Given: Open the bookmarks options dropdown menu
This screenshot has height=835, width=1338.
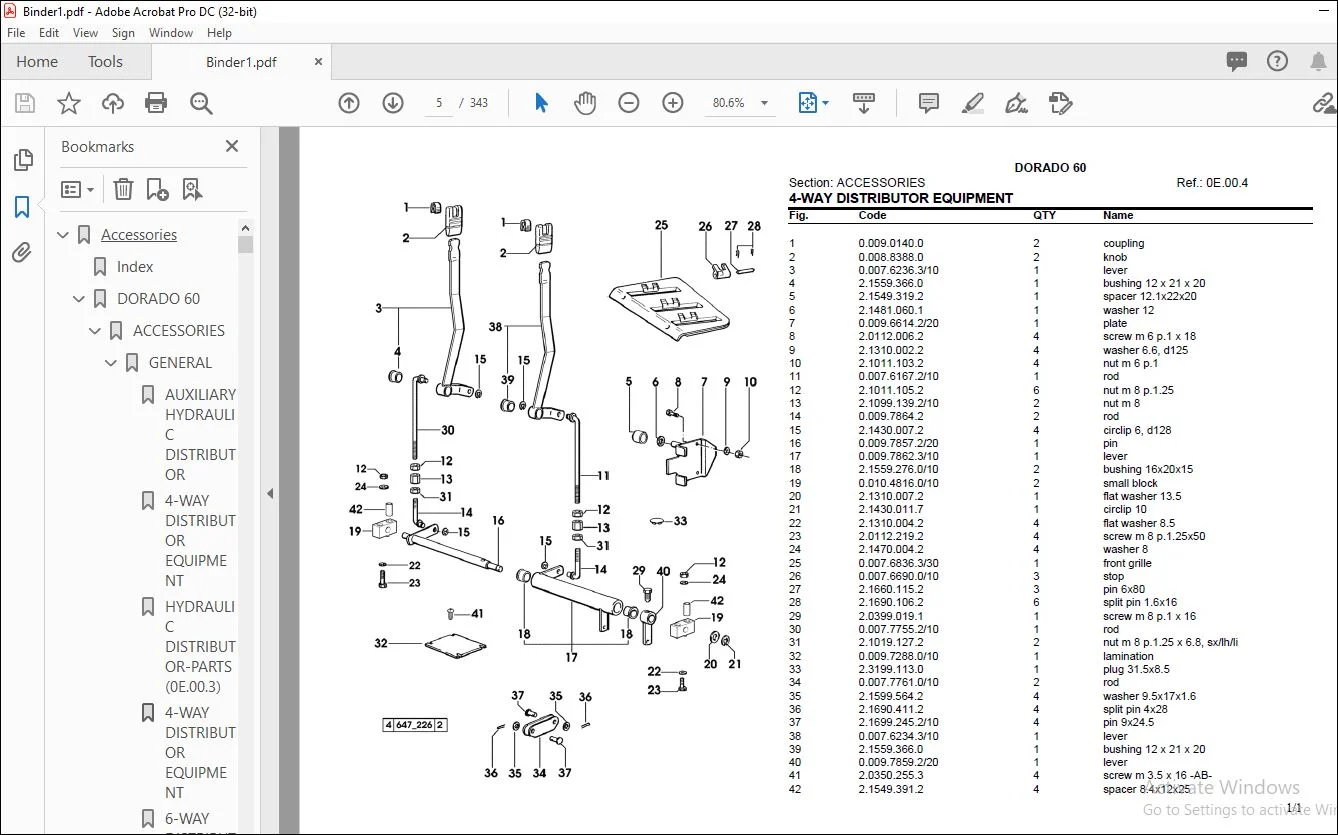Looking at the screenshot, I should [78, 189].
